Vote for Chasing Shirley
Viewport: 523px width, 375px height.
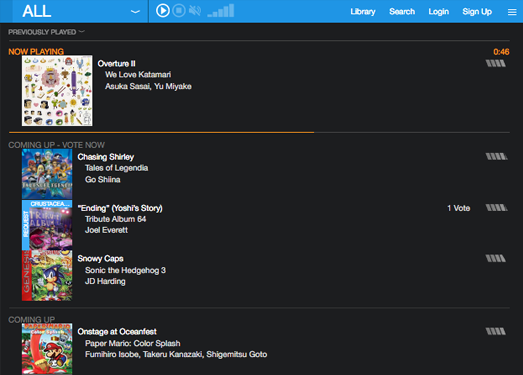pyautogui.click(x=106, y=157)
